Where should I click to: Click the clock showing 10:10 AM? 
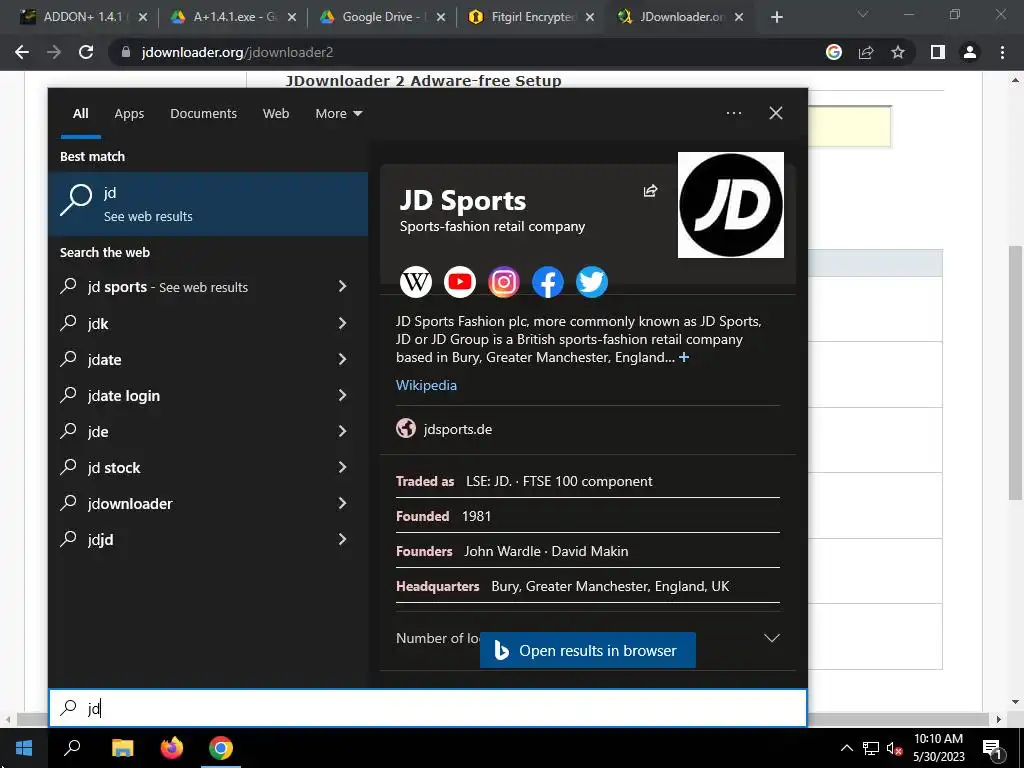(938, 739)
